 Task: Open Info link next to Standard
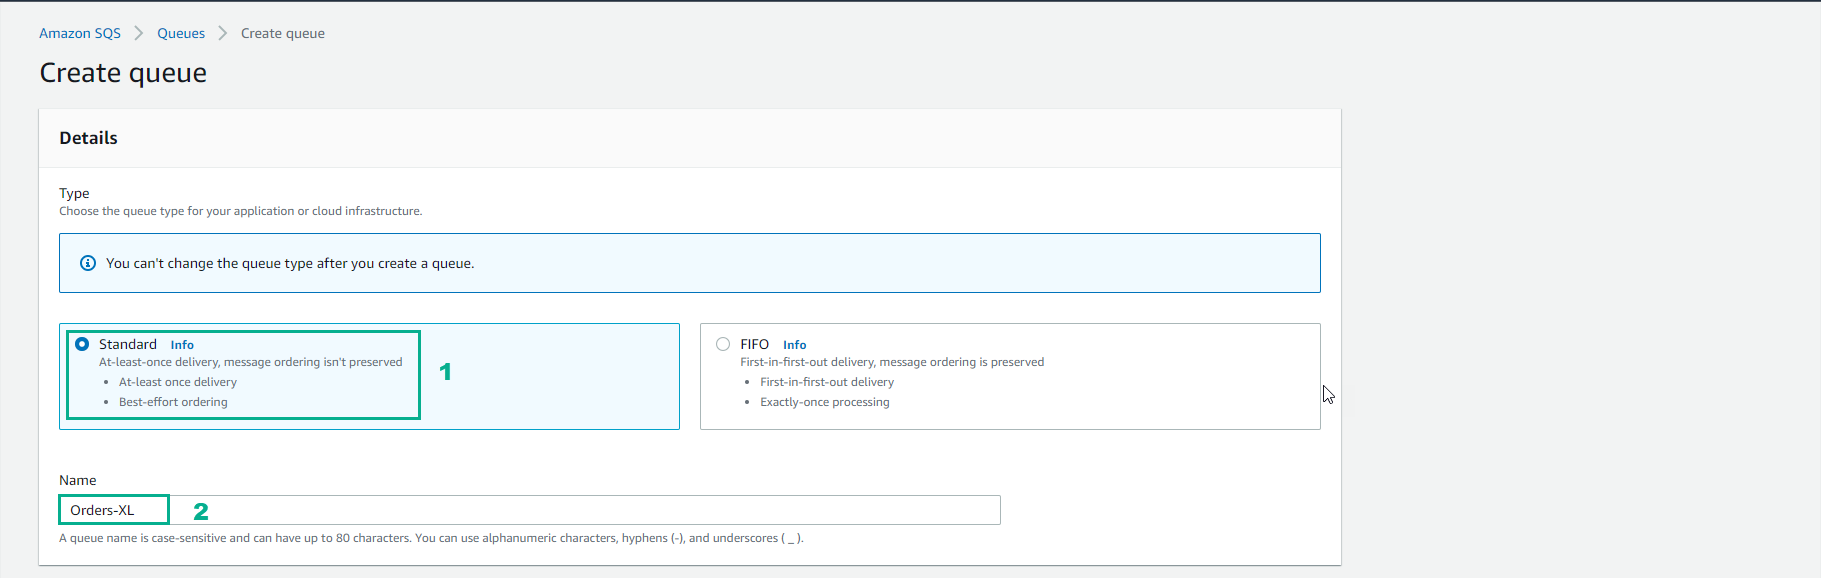tap(182, 345)
